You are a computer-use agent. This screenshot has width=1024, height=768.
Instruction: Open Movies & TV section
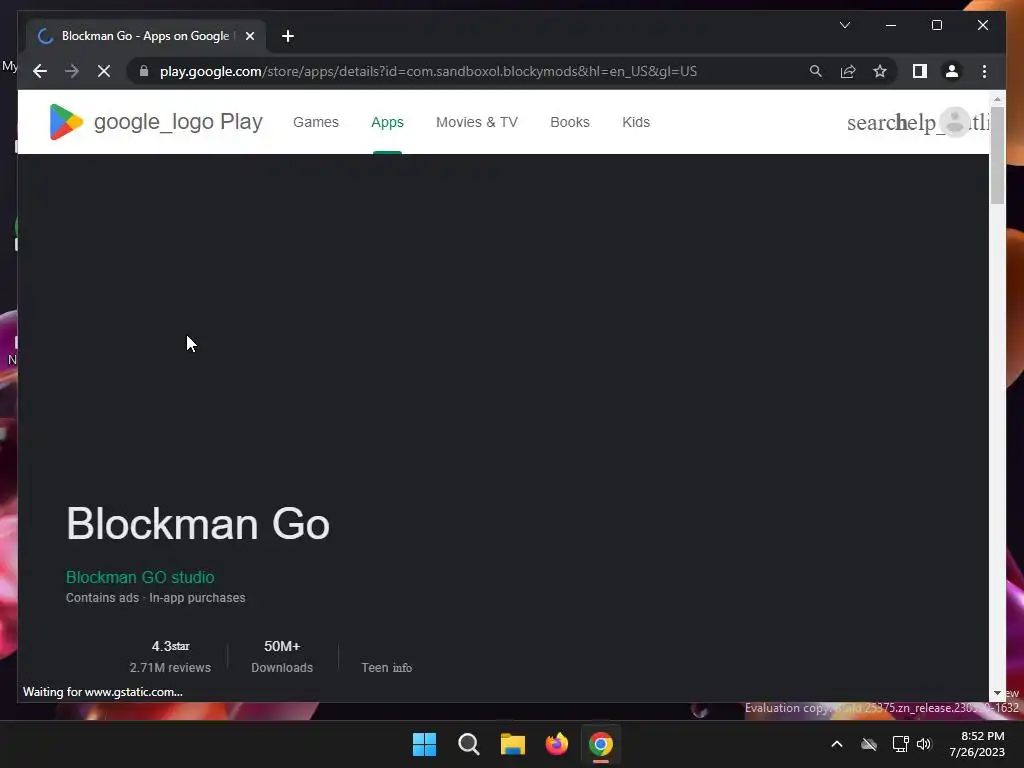pyautogui.click(x=477, y=122)
